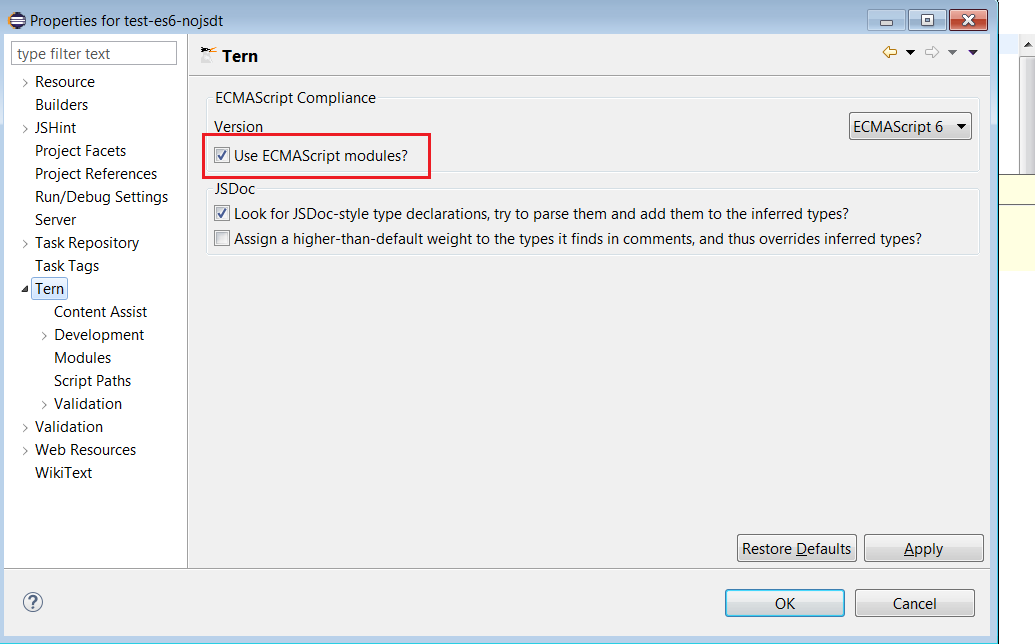Toggle Use ECMAScript modules checkbox

pos(222,155)
